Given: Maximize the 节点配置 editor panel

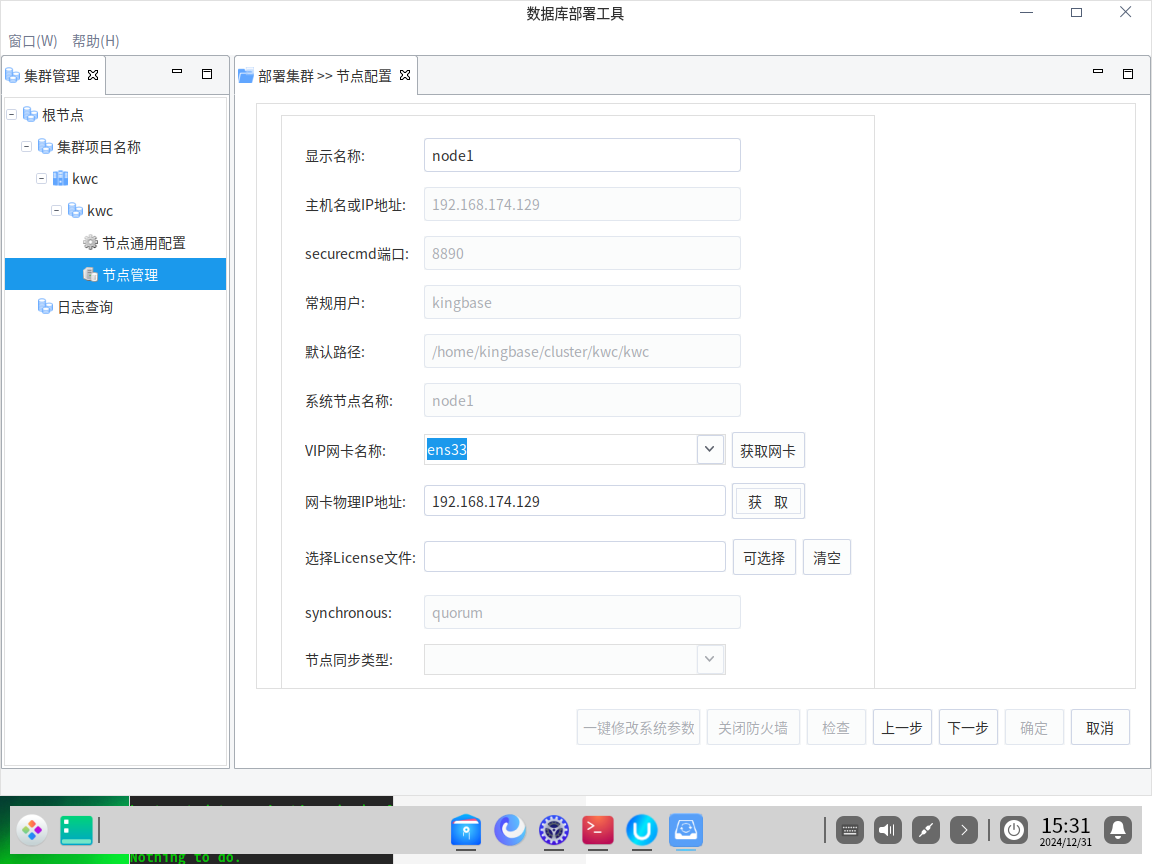Looking at the screenshot, I should click(1127, 74).
